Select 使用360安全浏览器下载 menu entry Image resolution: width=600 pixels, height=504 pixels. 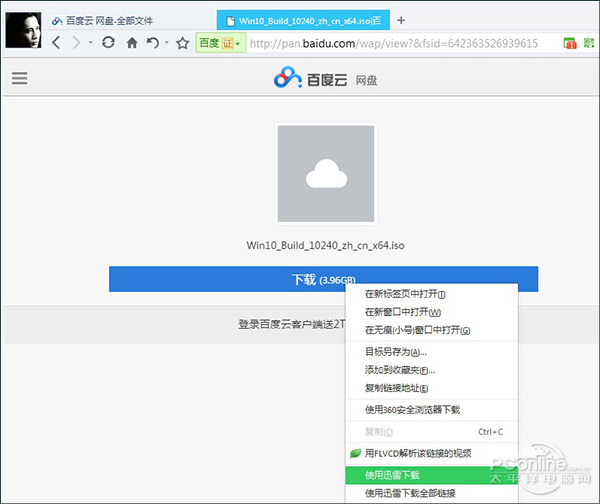tap(432, 409)
